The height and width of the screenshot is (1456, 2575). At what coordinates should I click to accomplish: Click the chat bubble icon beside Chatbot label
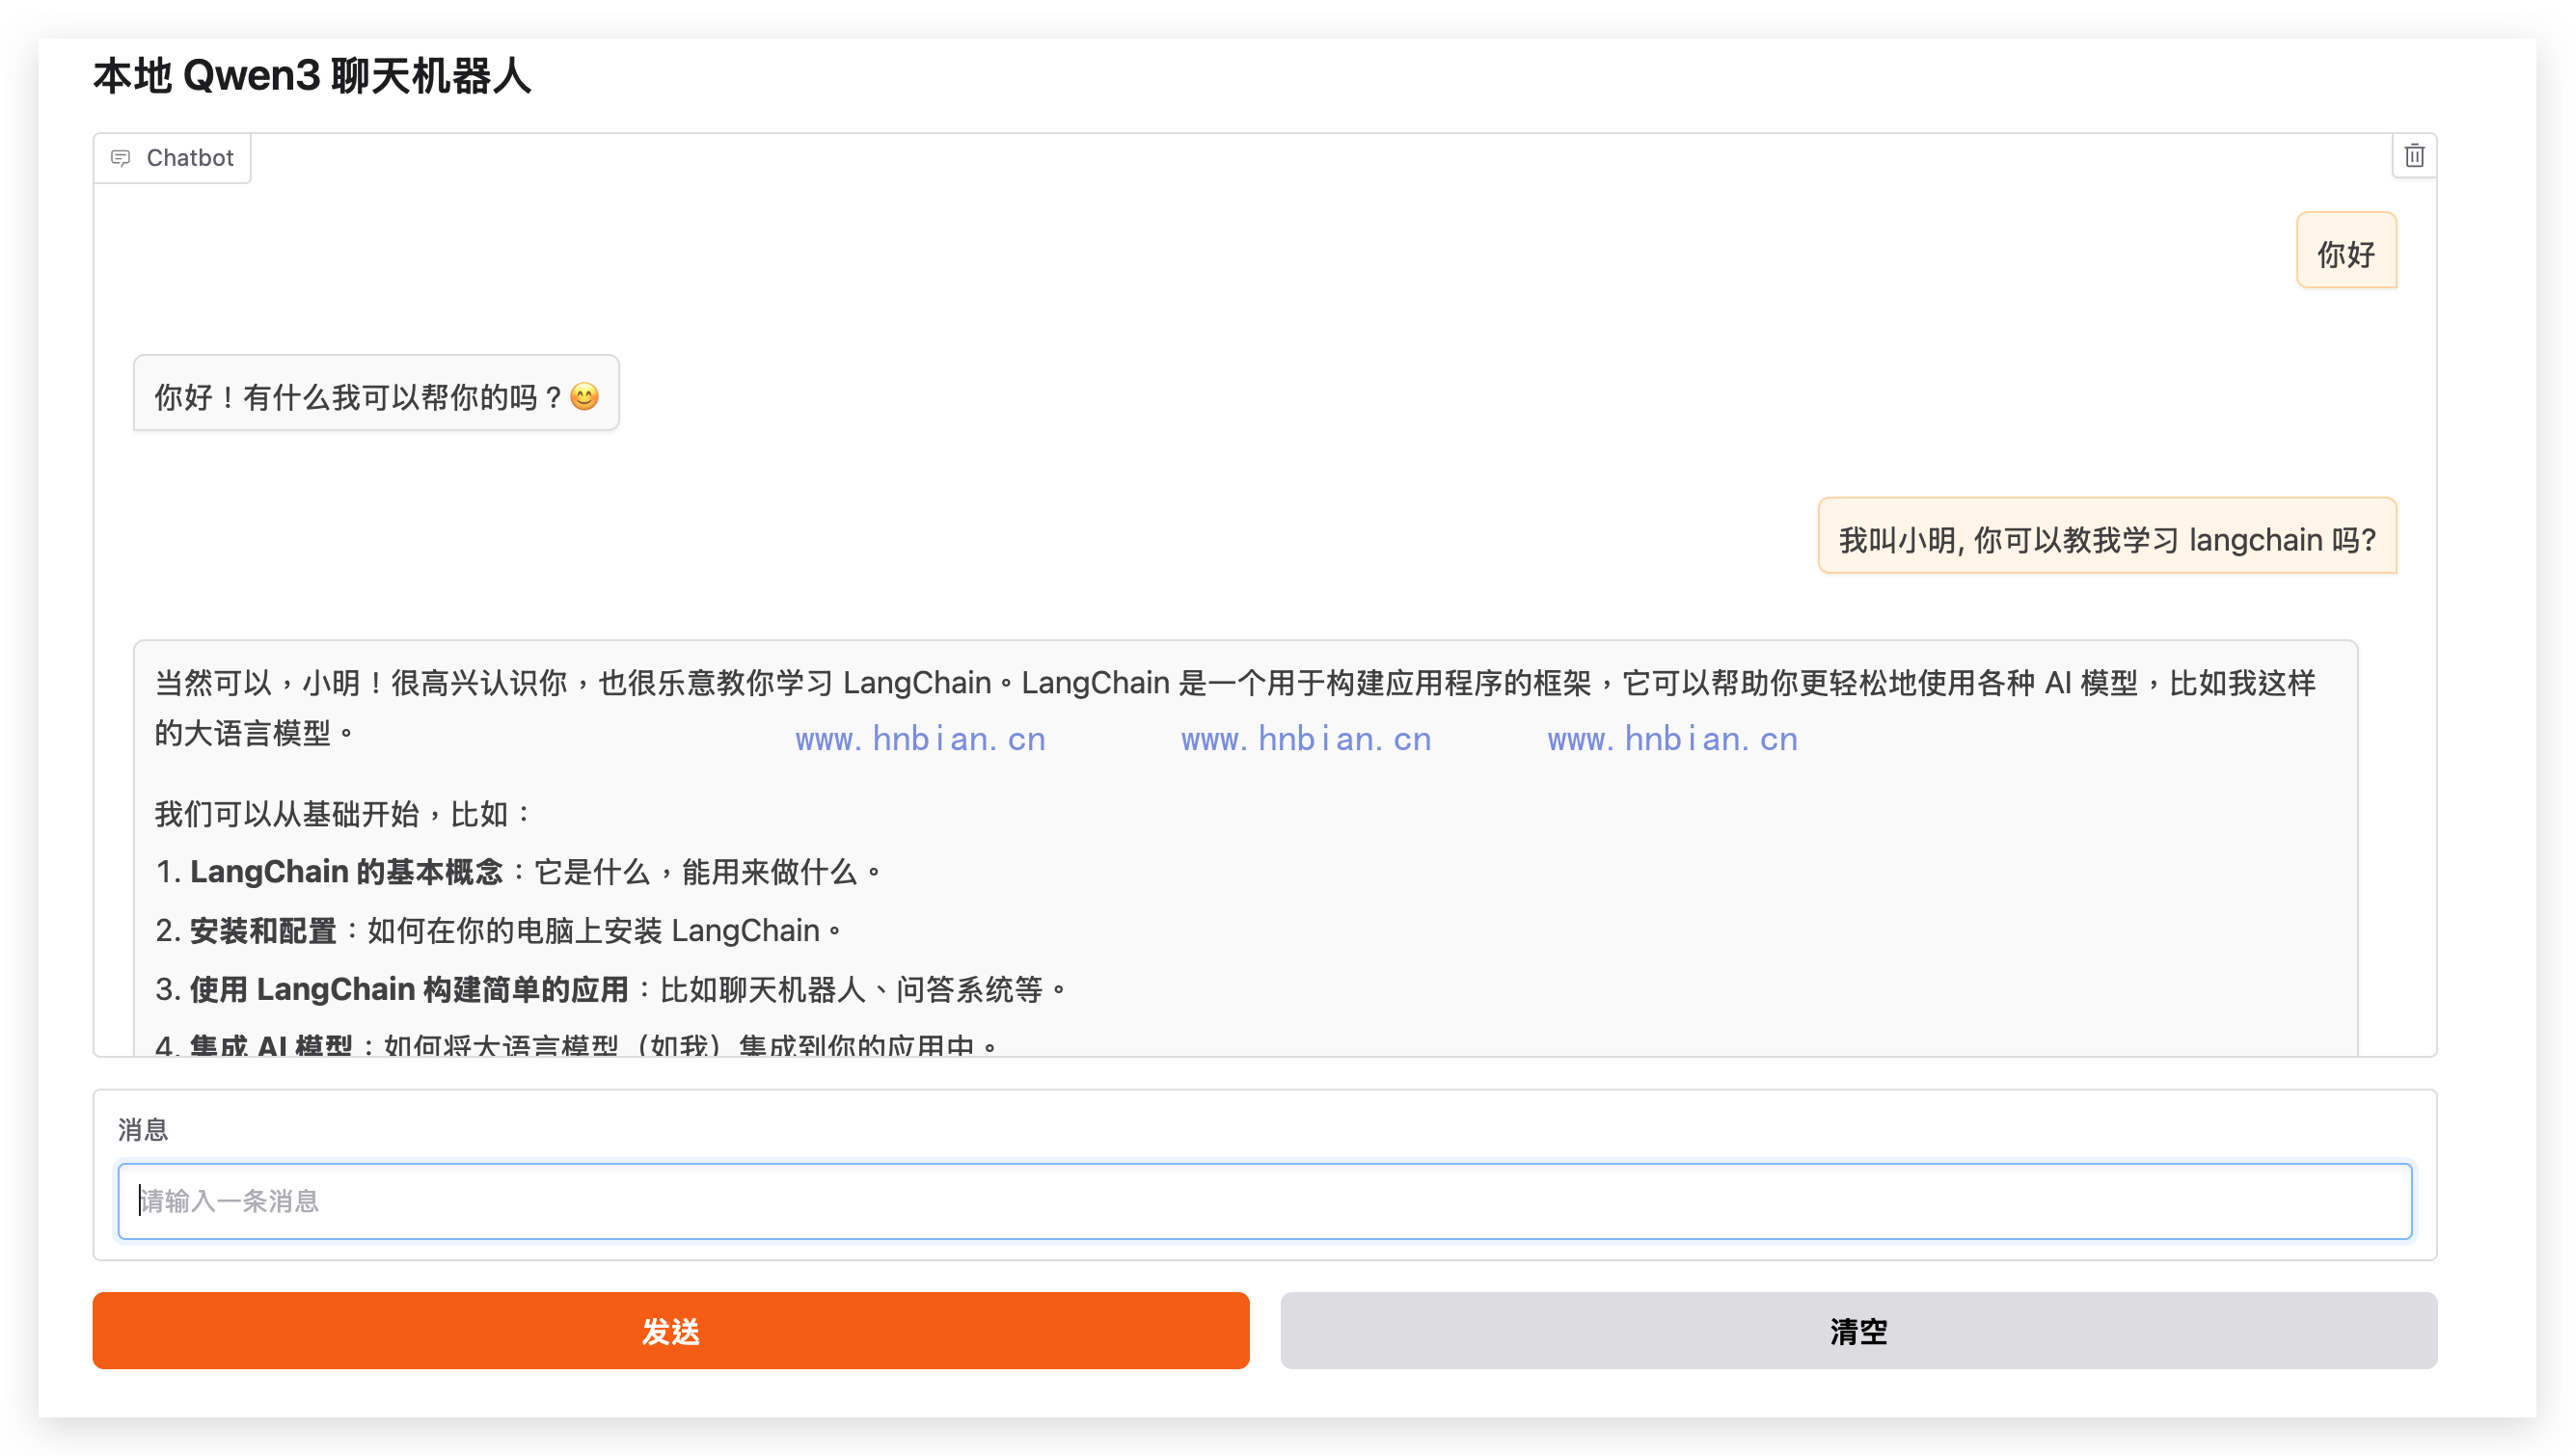click(x=121, y=158)
